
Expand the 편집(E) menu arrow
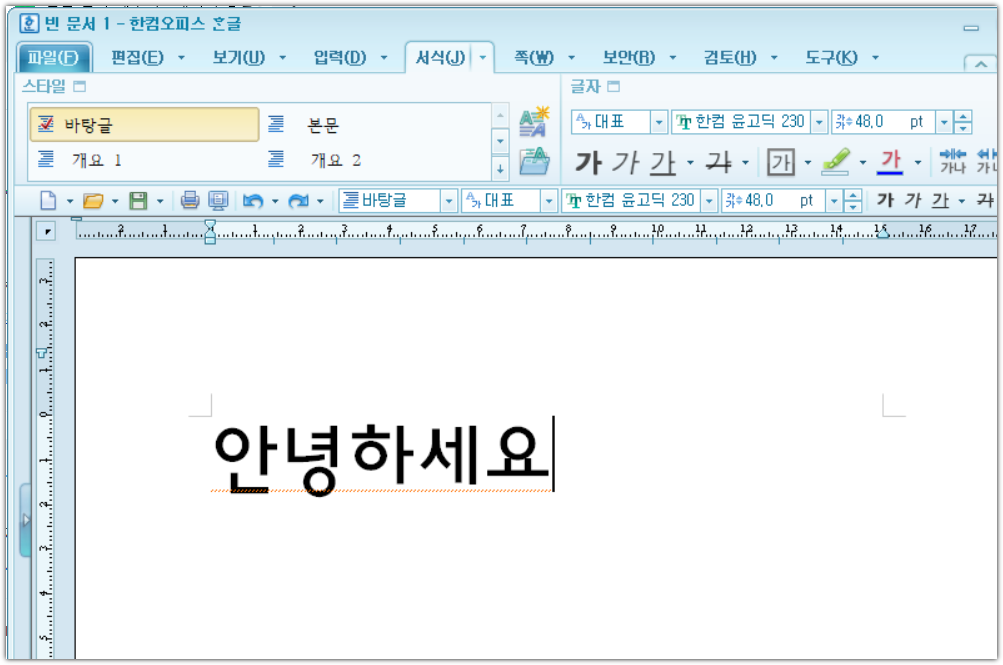coord(182,58)
